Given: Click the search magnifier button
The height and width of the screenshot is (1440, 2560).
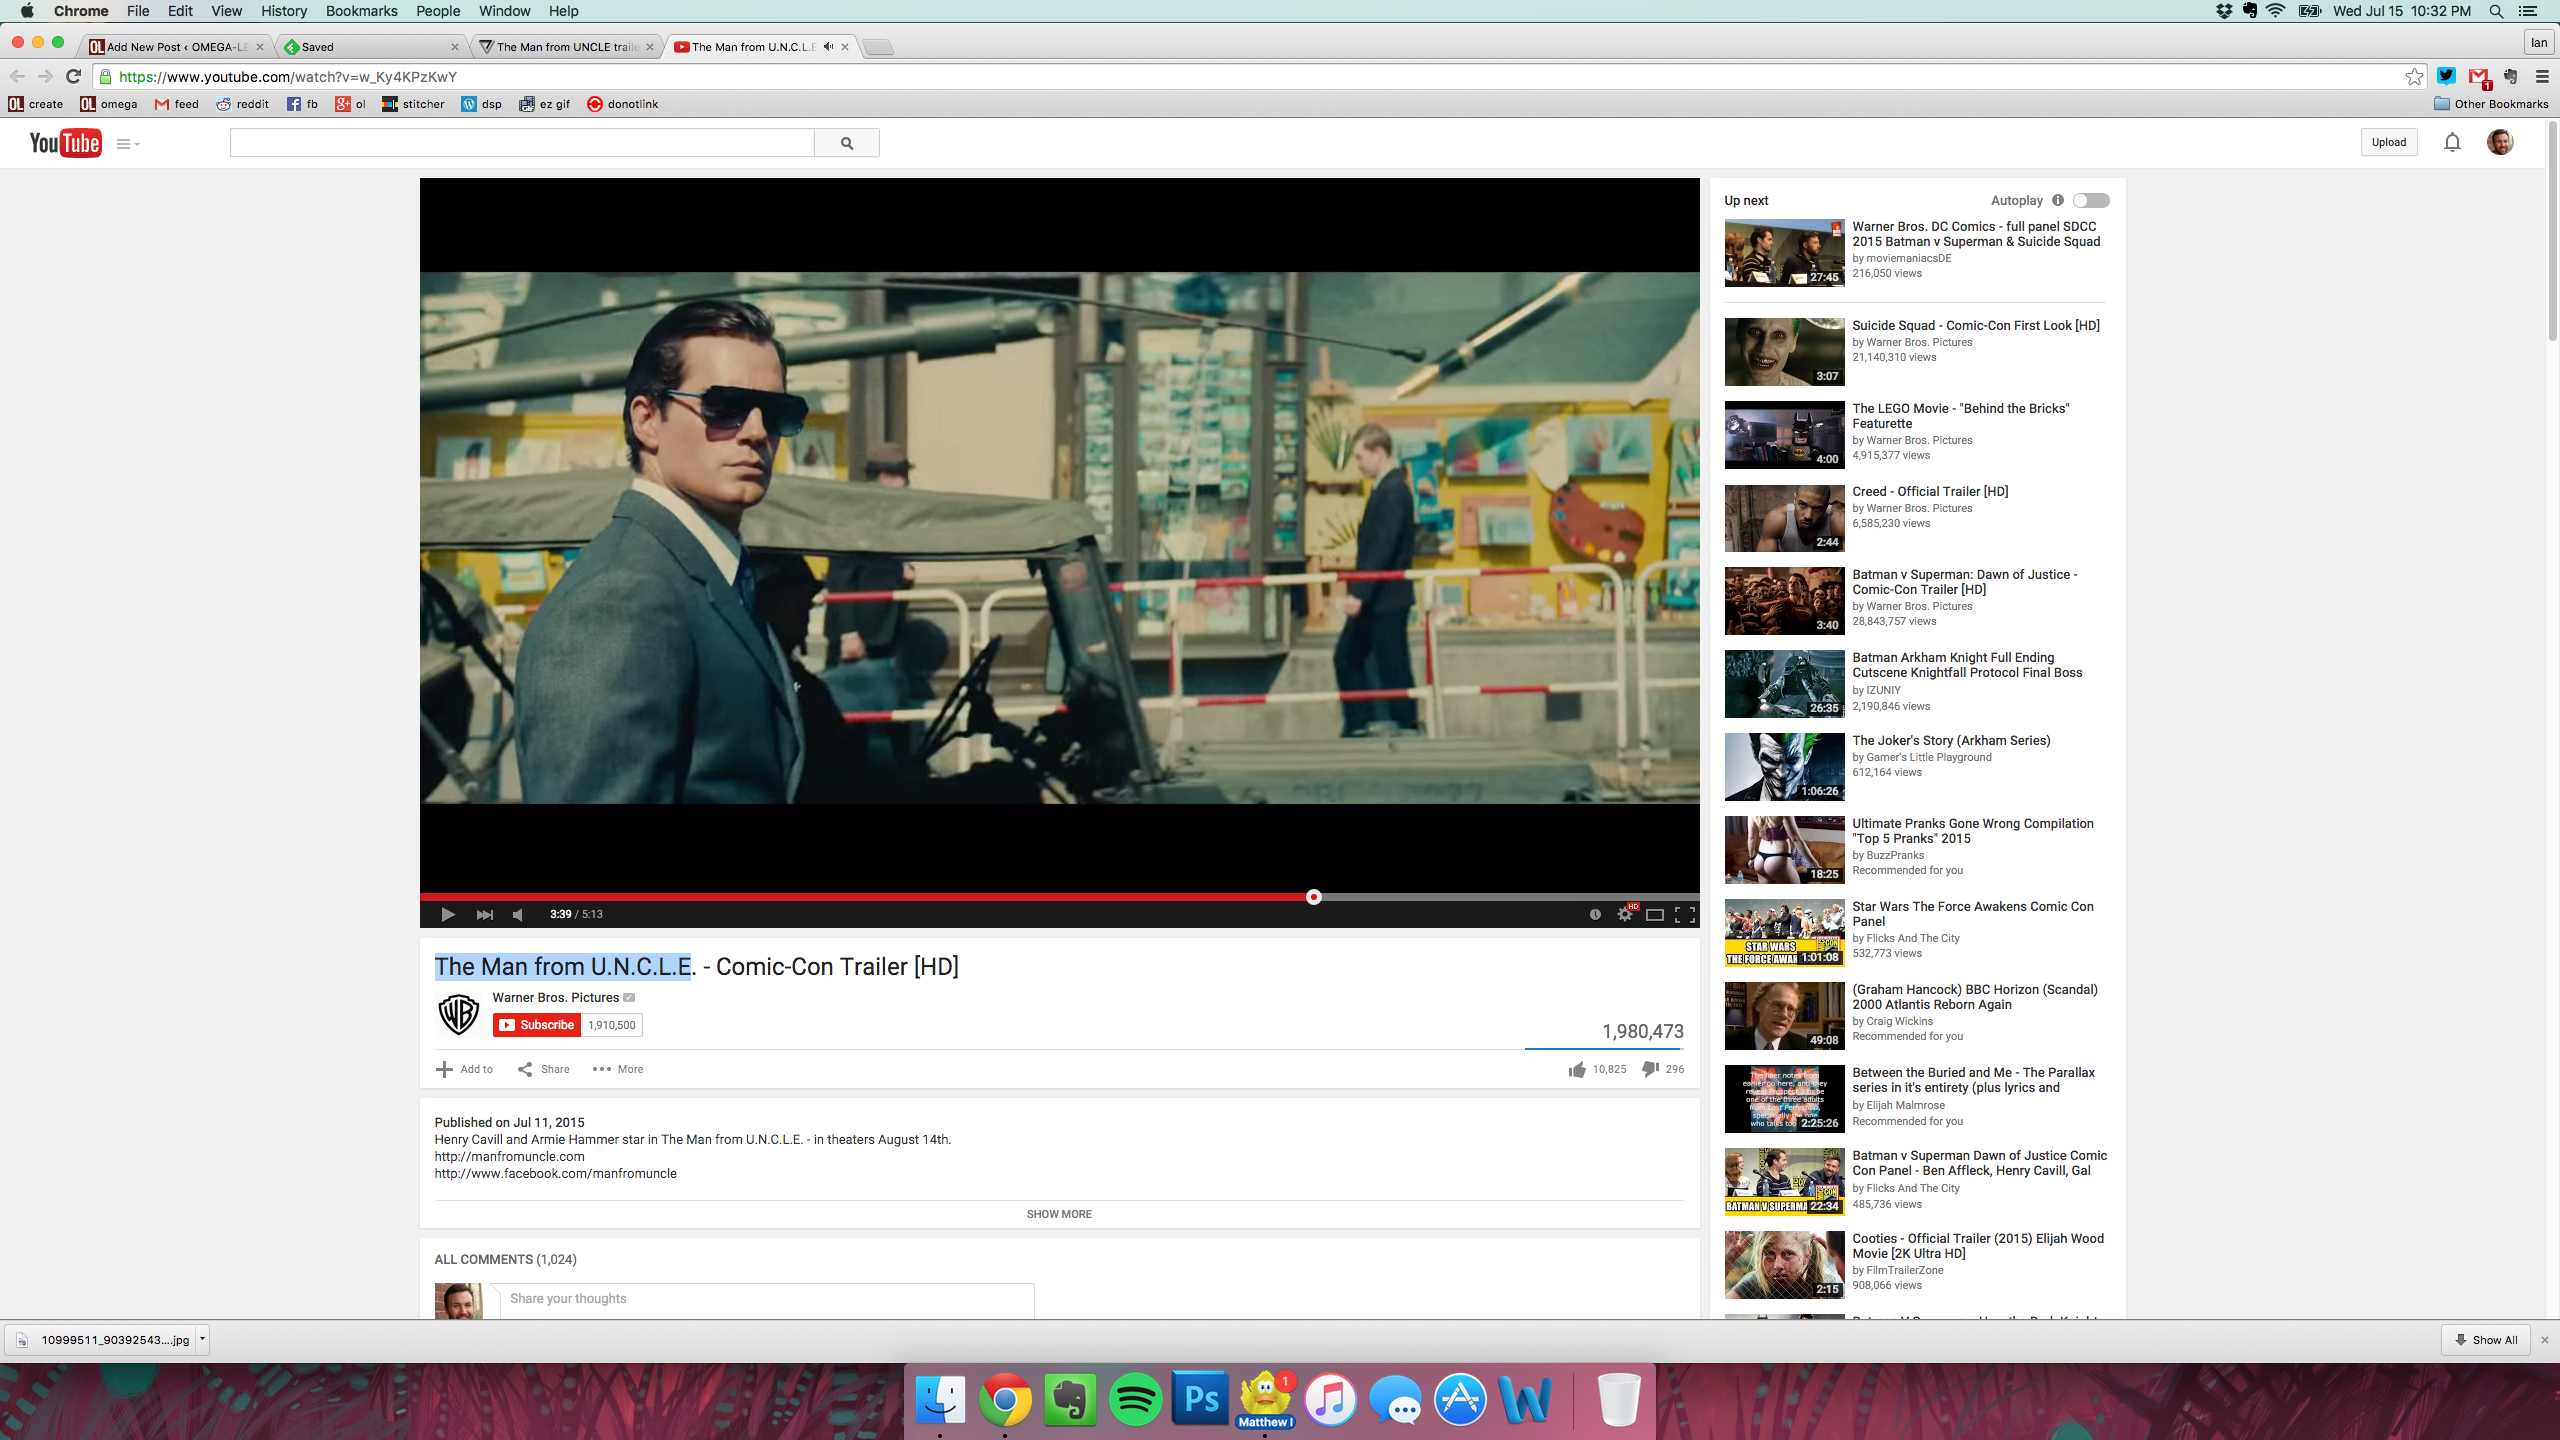Looking at the screenshot, I should (847, 143).
